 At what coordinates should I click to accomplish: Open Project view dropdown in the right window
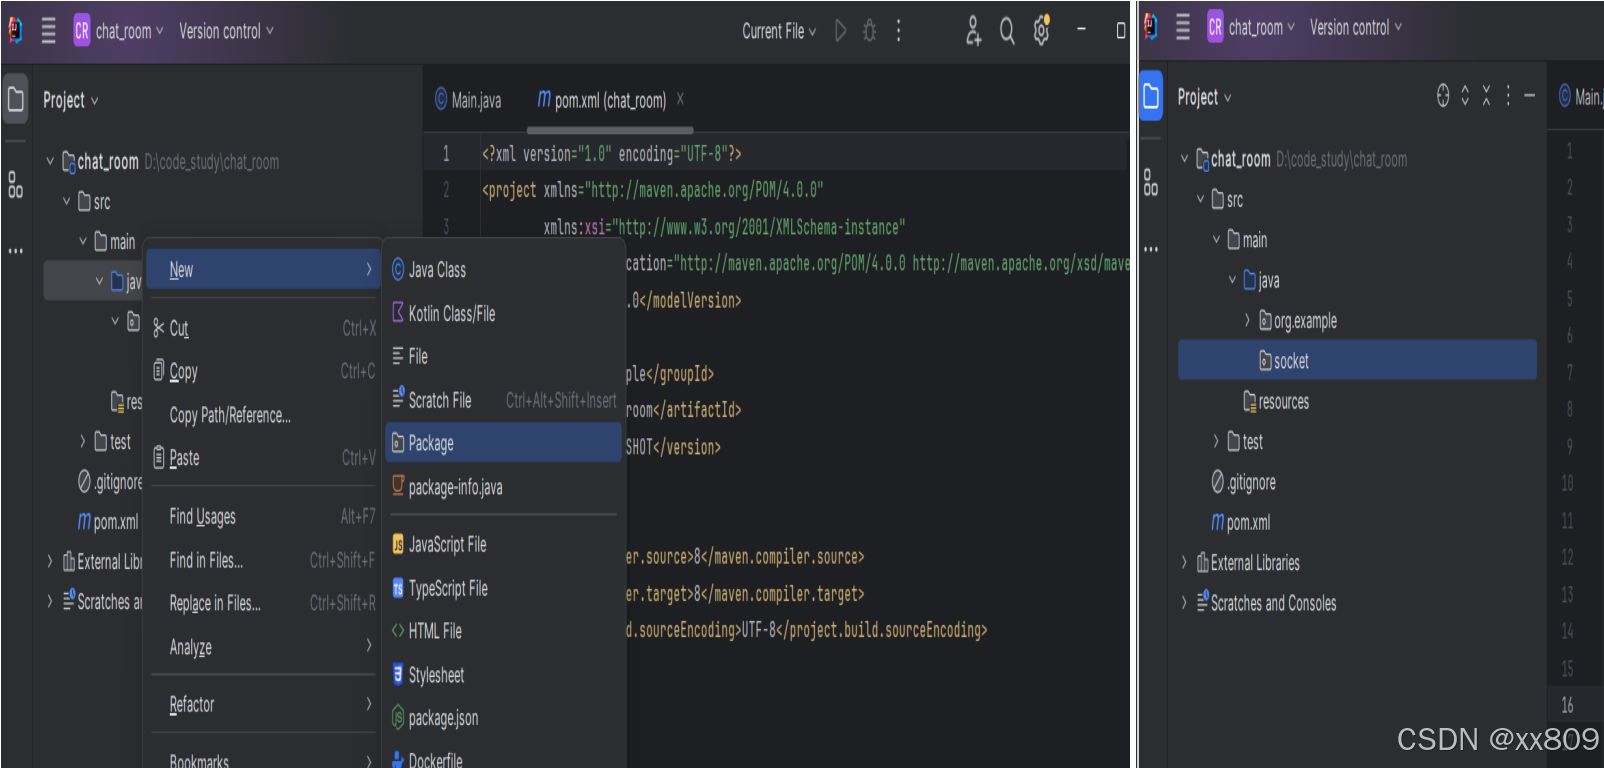[x=1204, y=97]
